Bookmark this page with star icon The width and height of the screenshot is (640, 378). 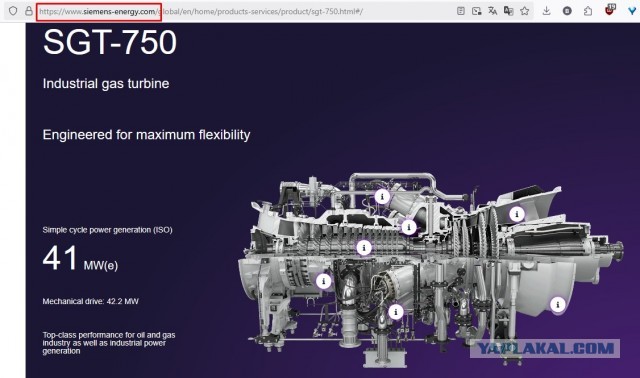525,11
